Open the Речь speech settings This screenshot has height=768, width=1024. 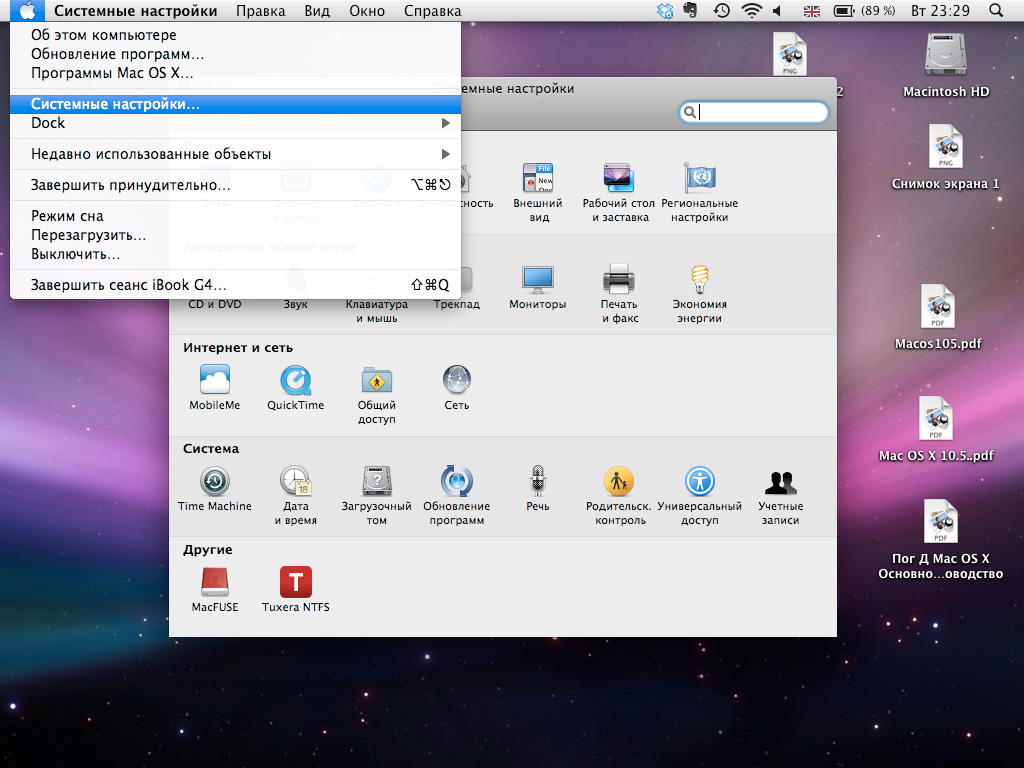(x=537, y=488)
